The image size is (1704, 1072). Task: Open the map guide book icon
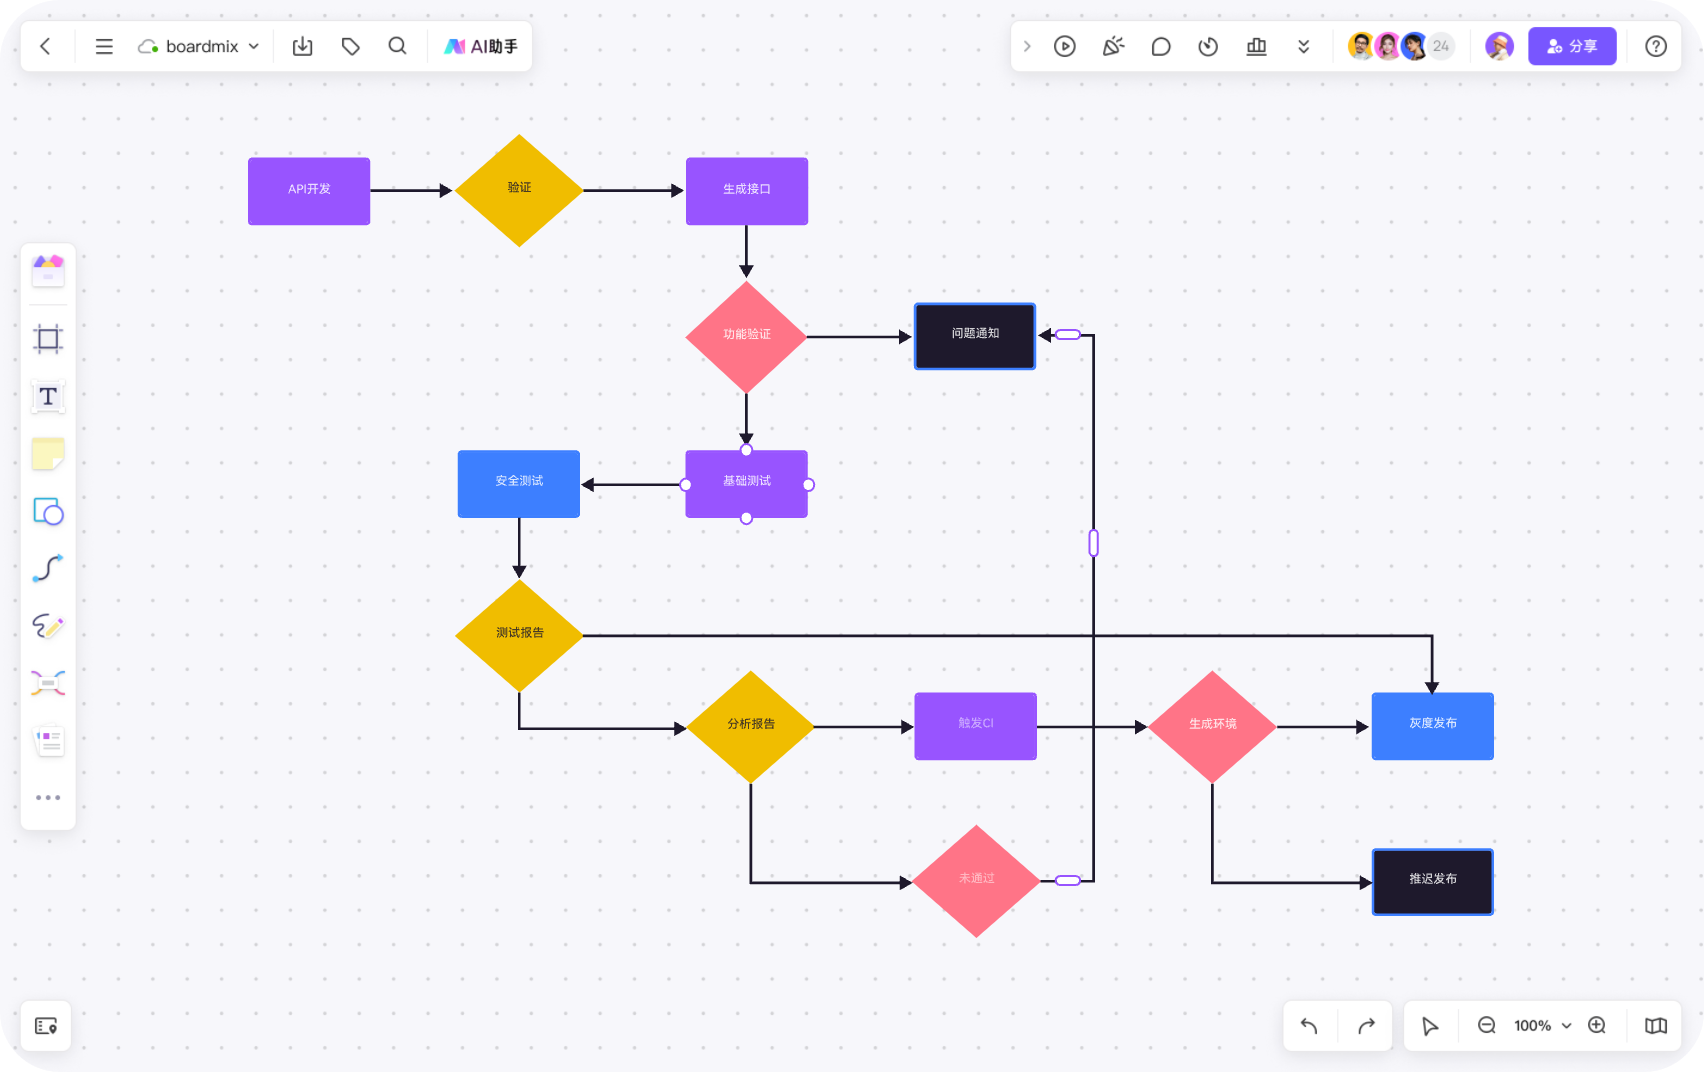(1656, 1026)
